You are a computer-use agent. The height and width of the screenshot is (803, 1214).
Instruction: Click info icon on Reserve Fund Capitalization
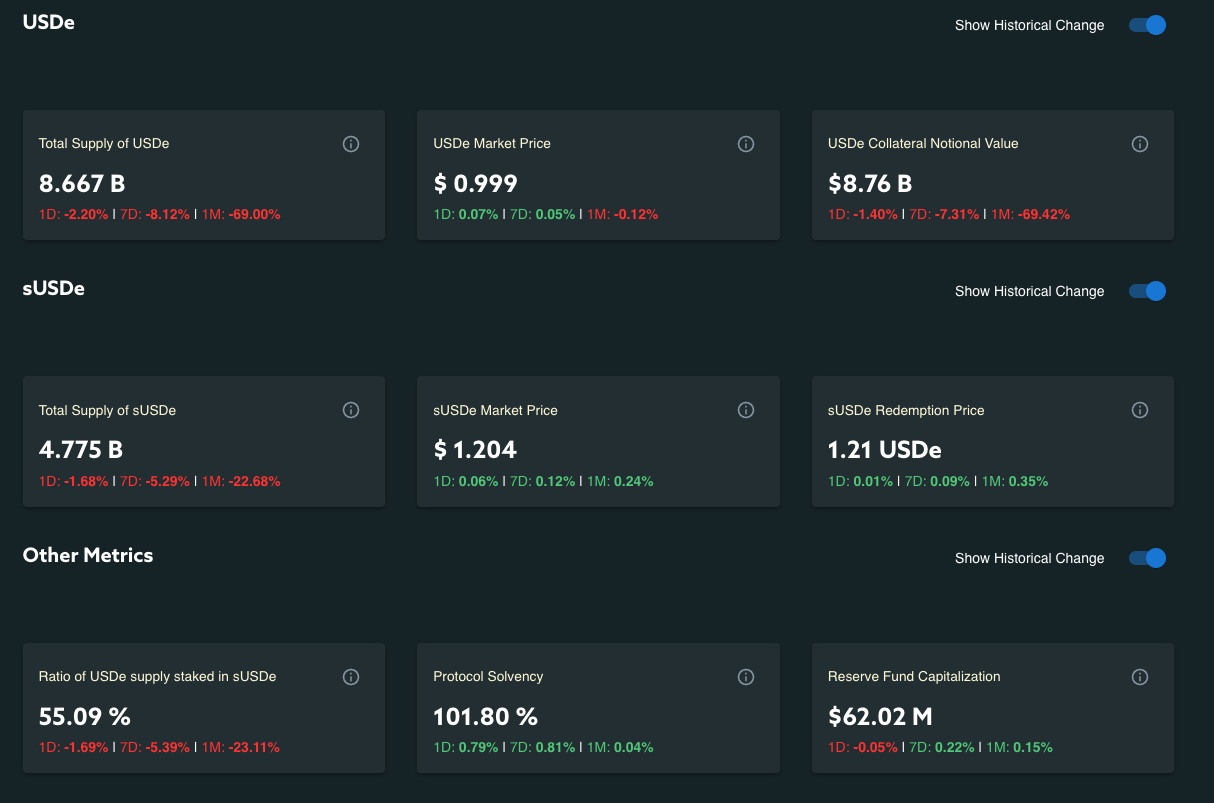point(1140,677)
